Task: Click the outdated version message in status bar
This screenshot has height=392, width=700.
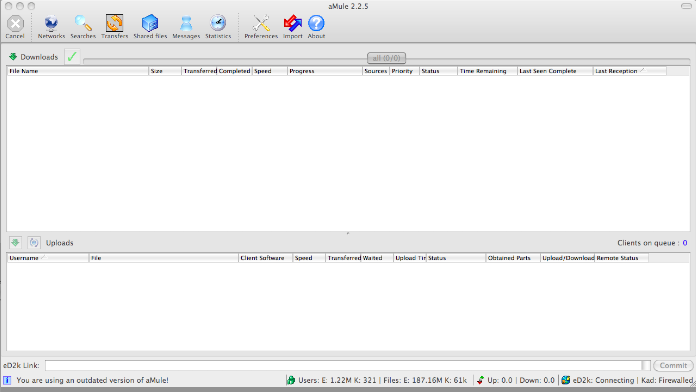Action: [x=92, y=380]
